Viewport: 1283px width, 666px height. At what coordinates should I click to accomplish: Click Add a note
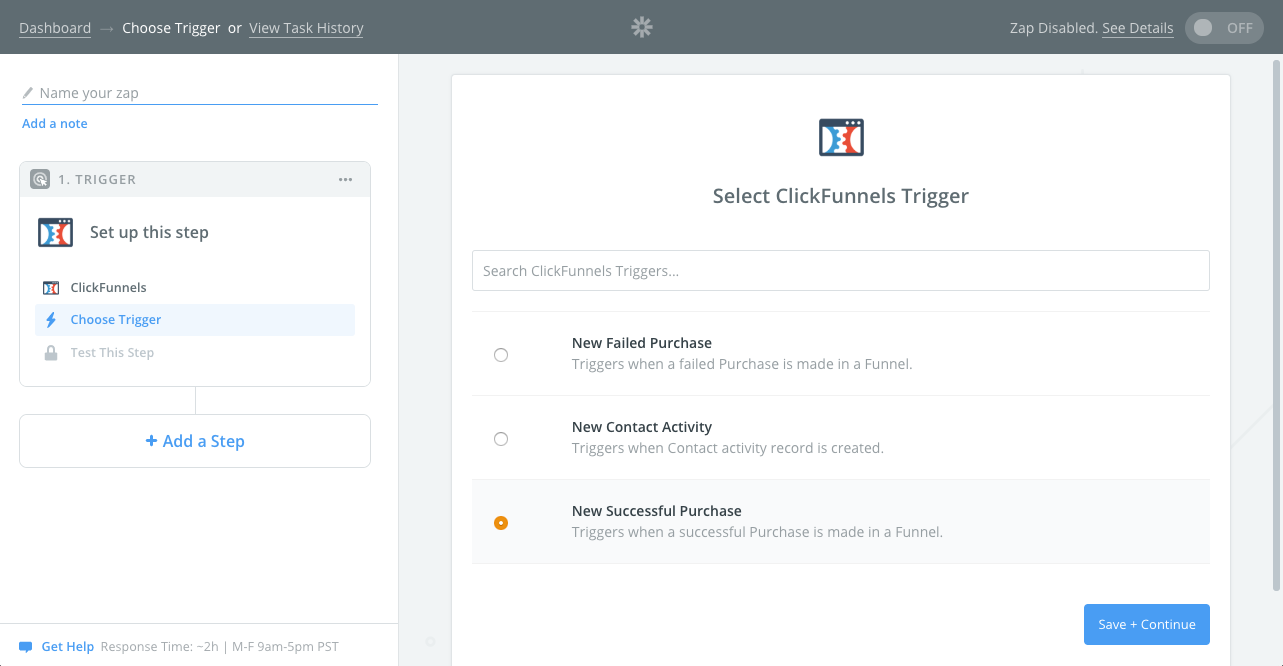coord(55,124)
